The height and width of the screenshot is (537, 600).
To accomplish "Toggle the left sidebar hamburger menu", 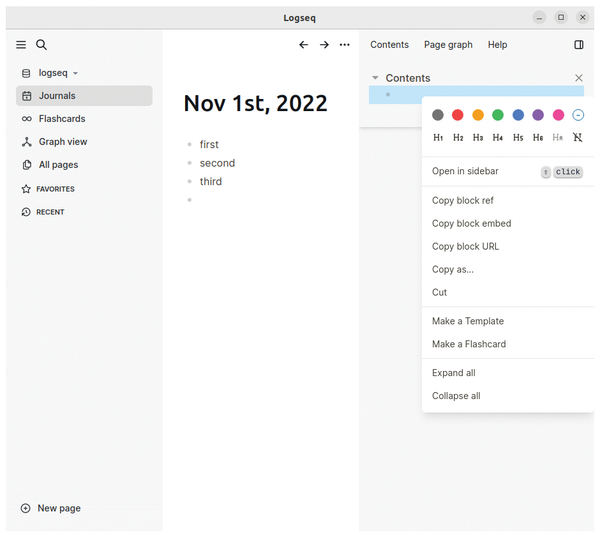I will click(21, 45).
